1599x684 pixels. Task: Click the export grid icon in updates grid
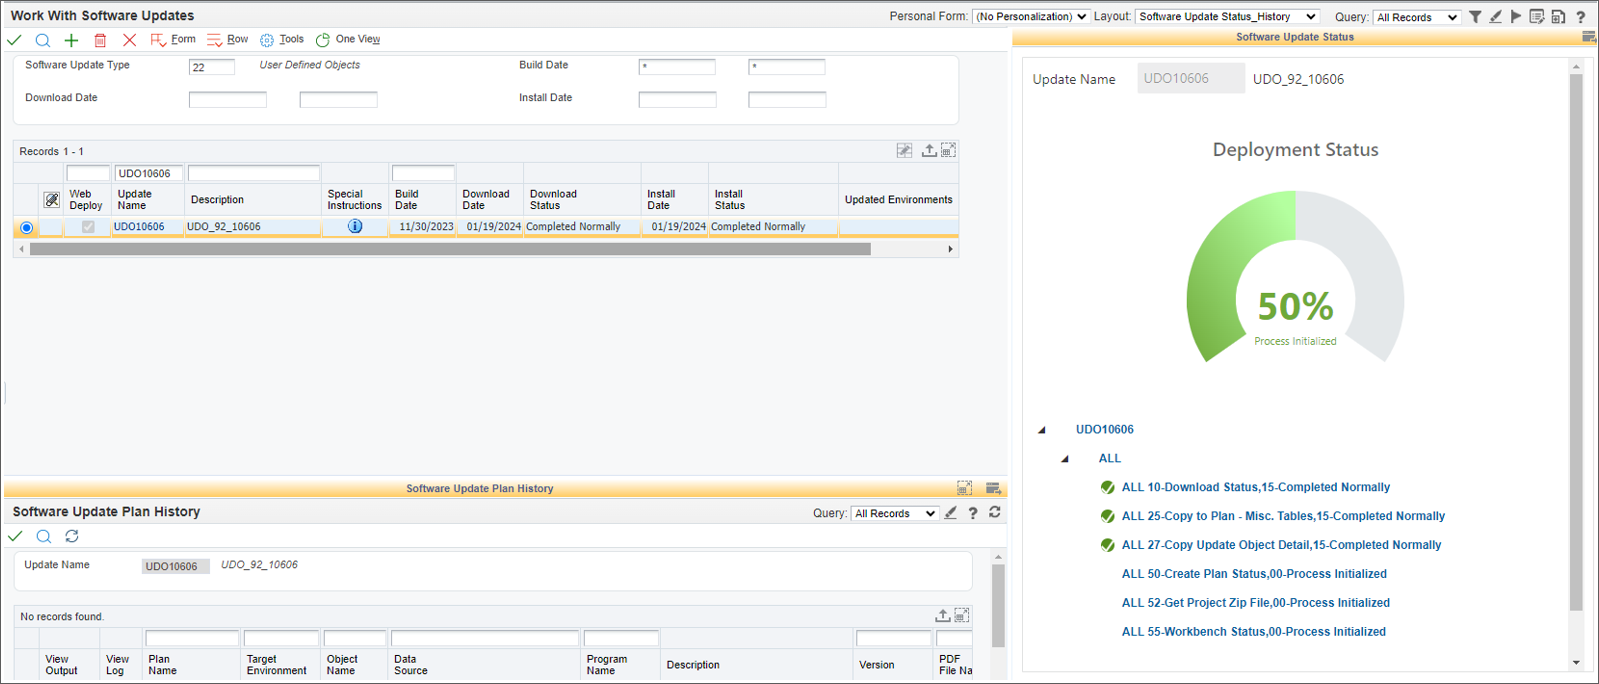(929, 151)
